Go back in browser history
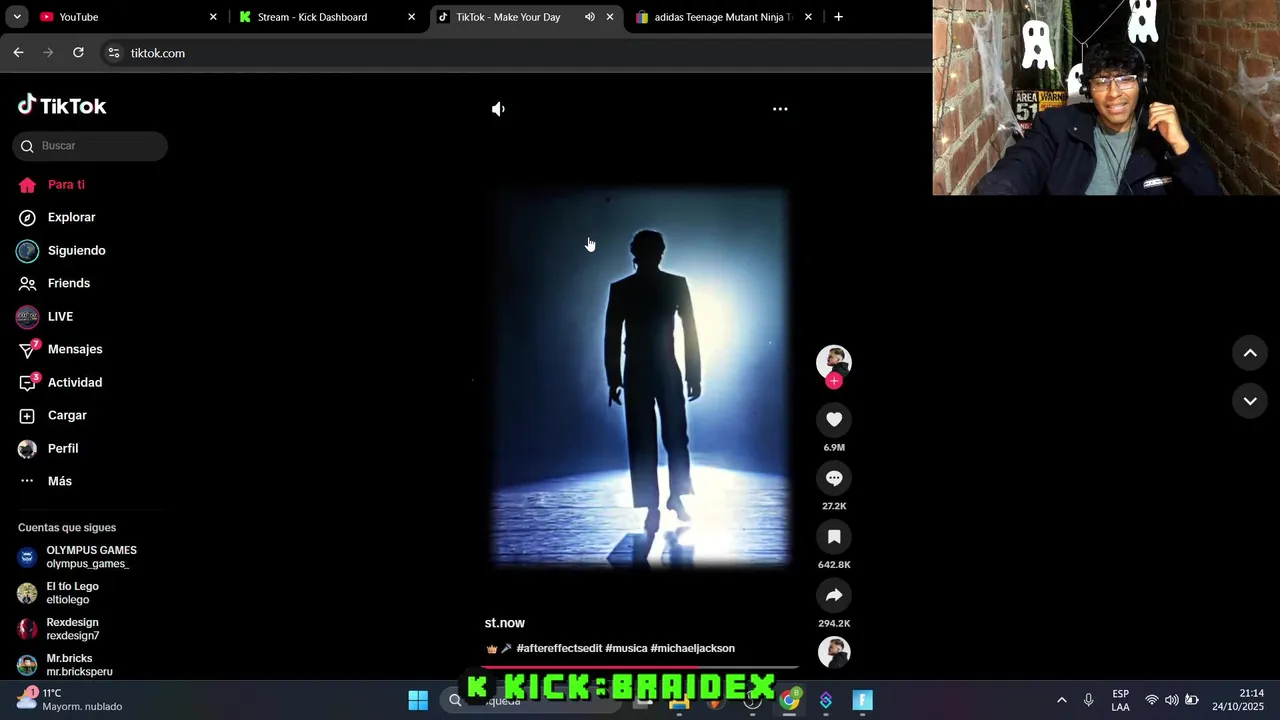The width and height of the screenshot is (1280, 720). [18, 53]
